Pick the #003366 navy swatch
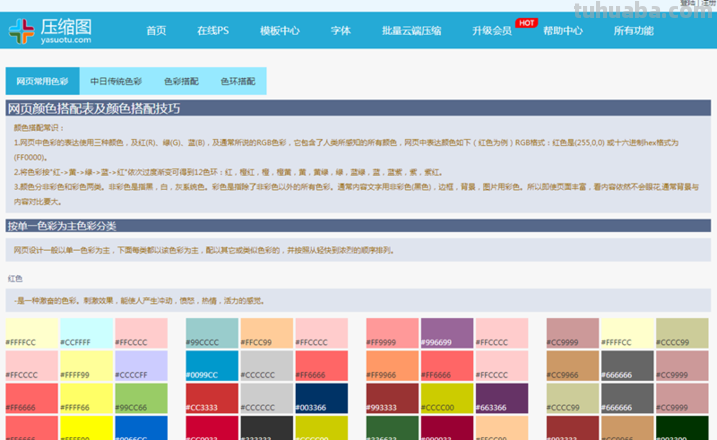Viewport: 717px width, 440px height. coord(322,398)
